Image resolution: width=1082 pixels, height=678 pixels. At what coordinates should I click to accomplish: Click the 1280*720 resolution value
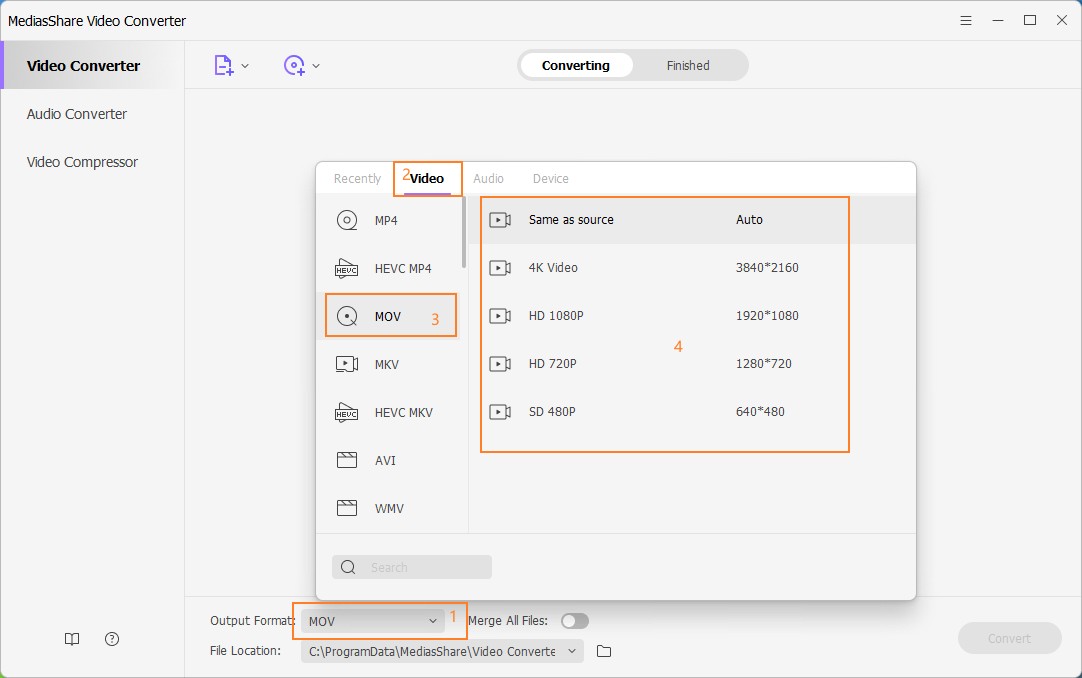point(763,363)
